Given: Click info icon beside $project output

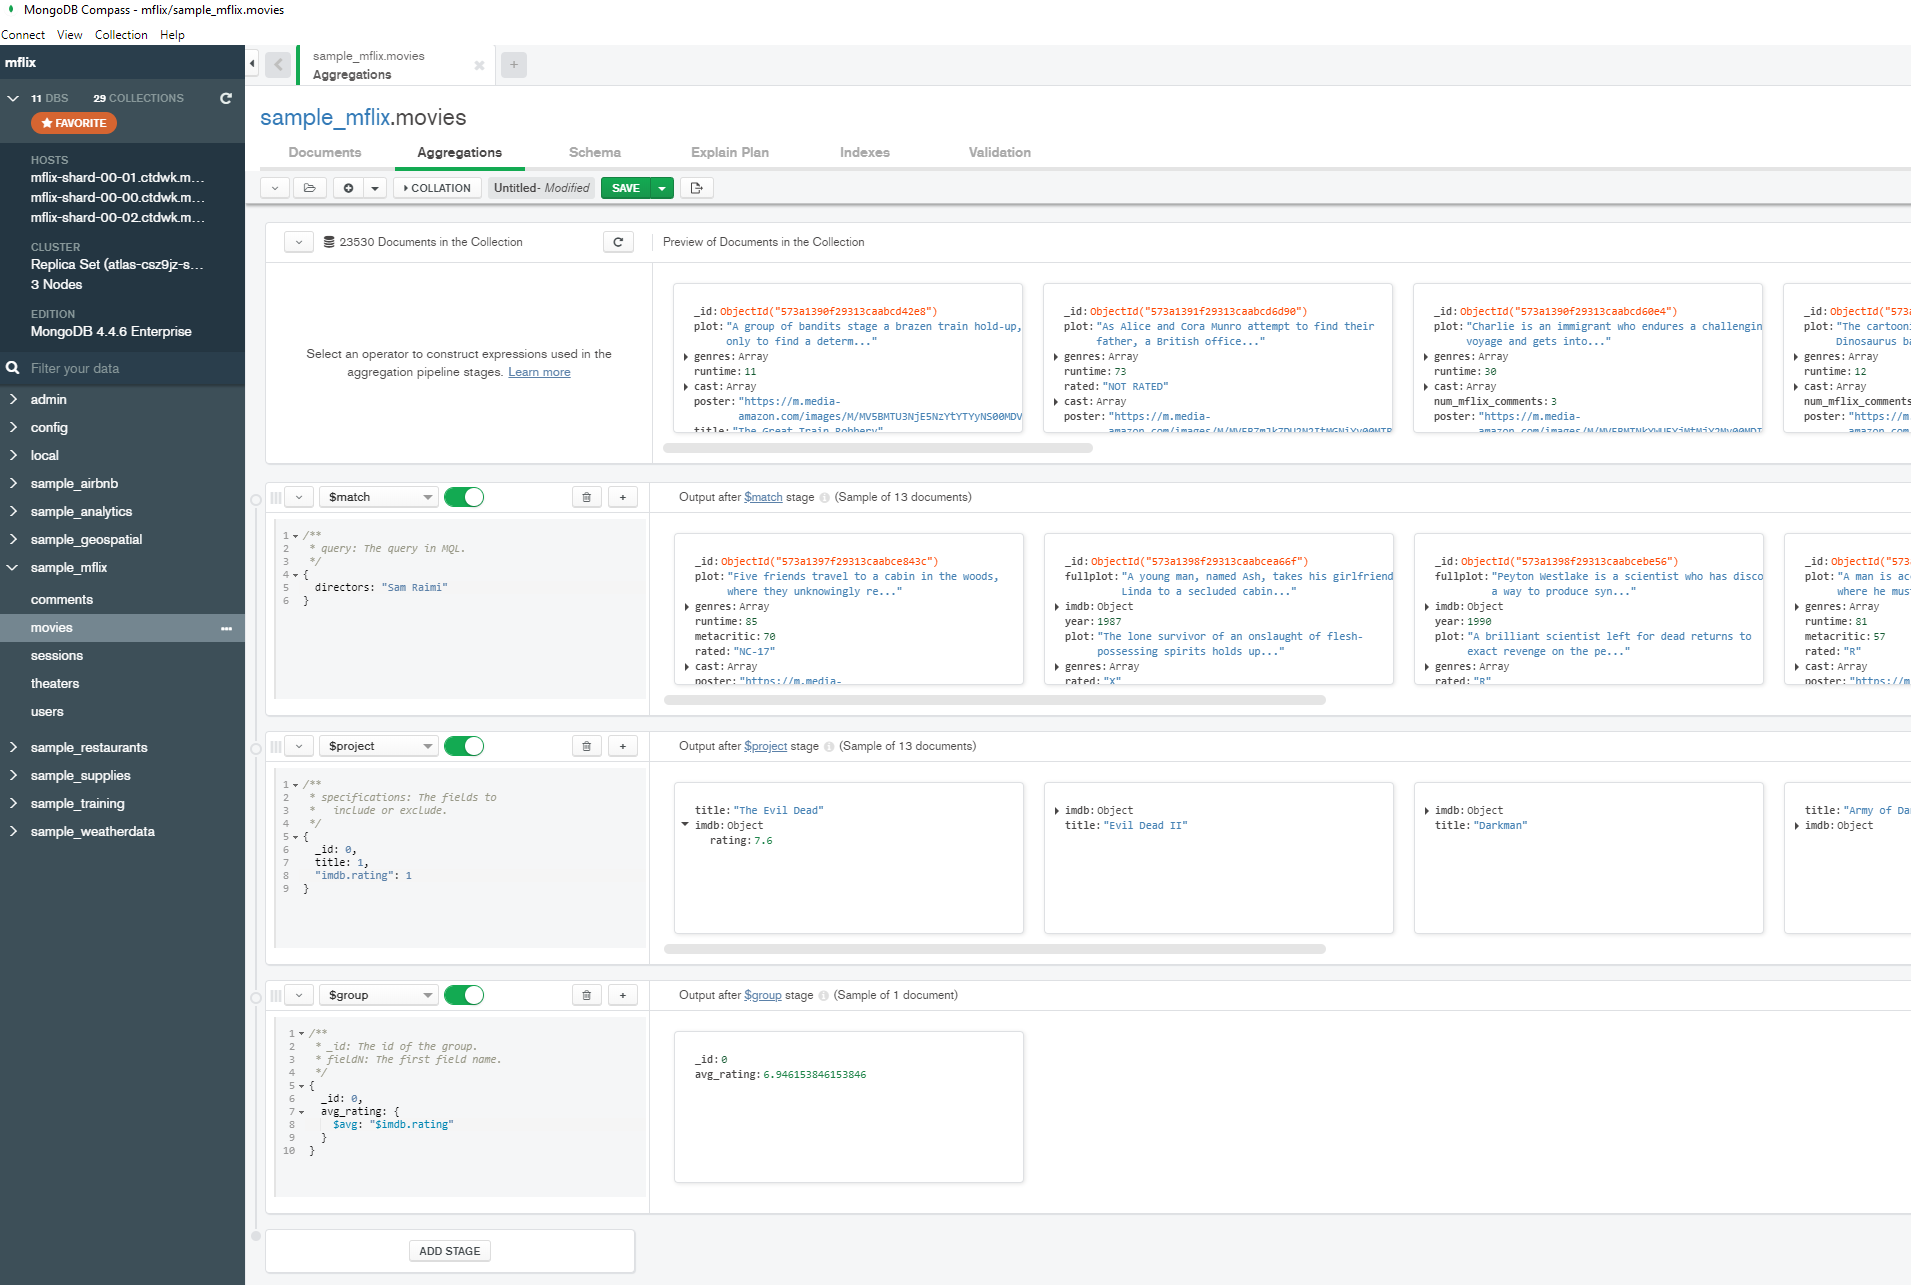Looking at the screenshot, I should coord(829,747).
